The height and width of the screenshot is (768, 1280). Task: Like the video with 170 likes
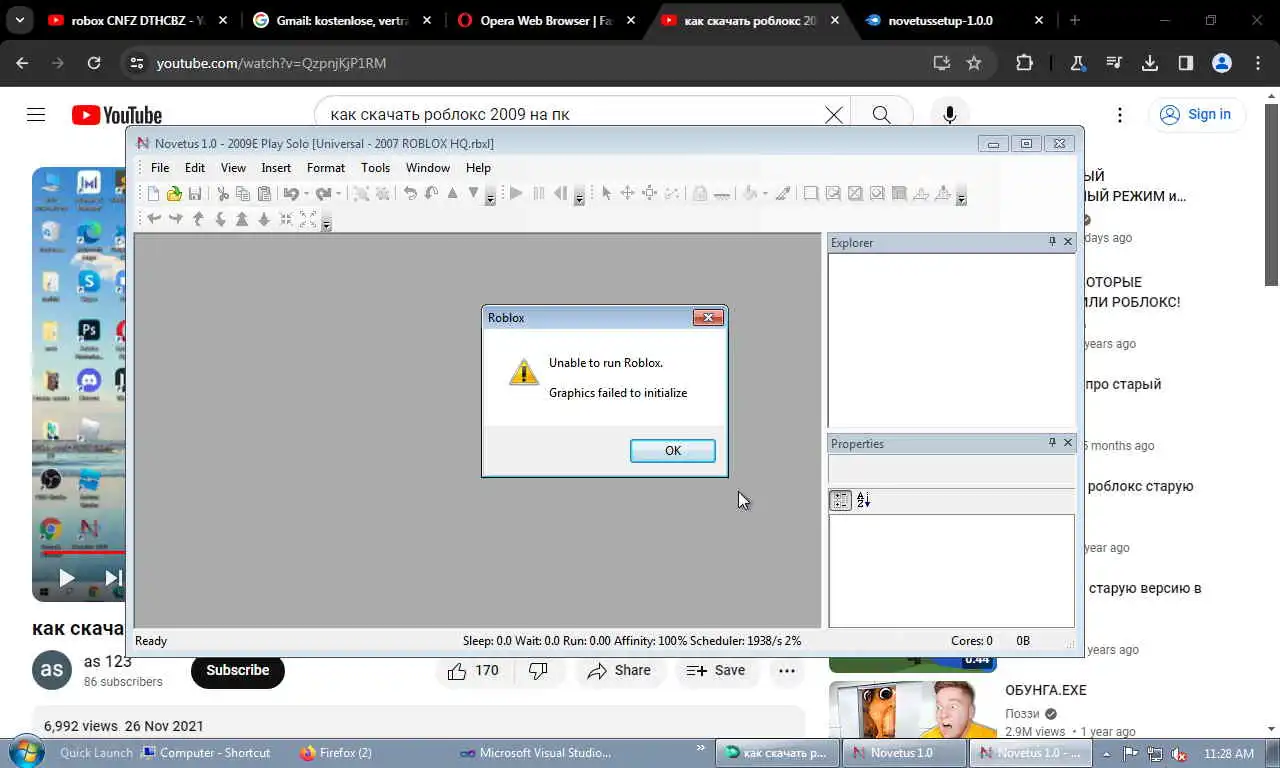click(475, 670)
